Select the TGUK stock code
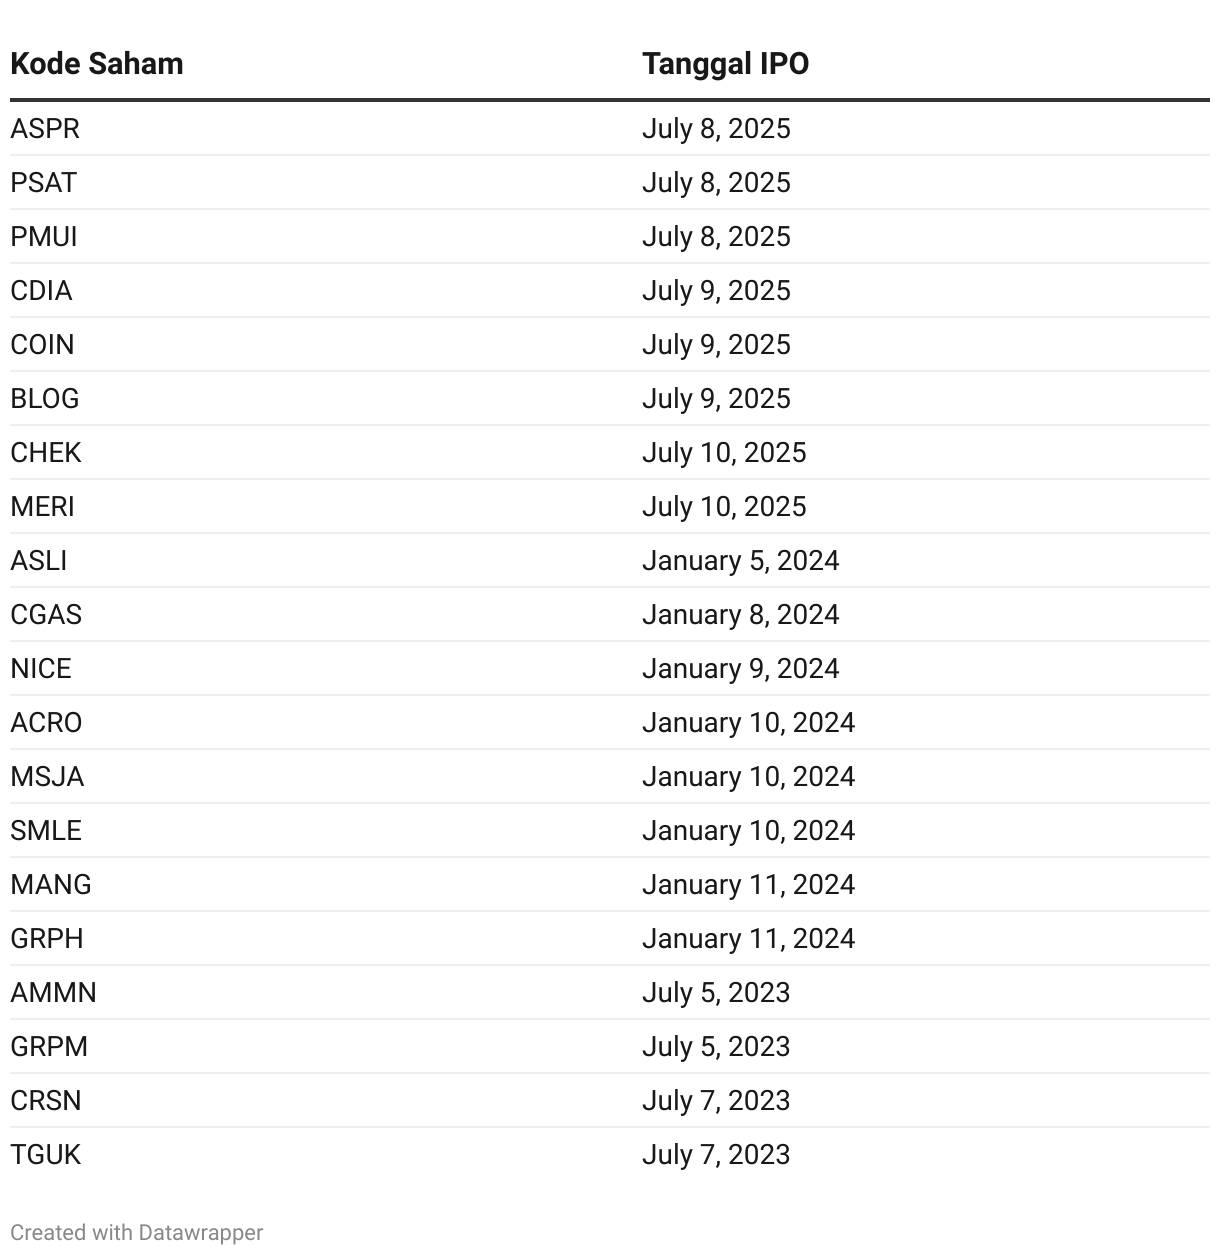This screenshot has height=1256, width=1220. point(46,1155)
